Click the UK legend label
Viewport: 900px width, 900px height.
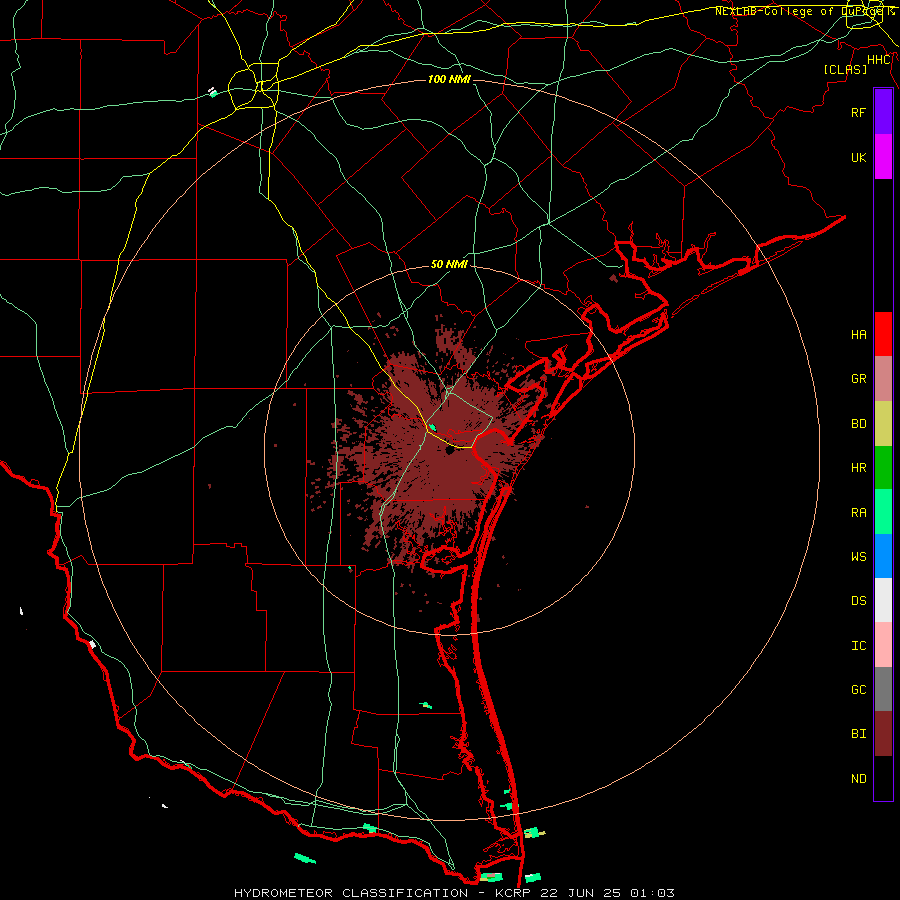[859, 157]
